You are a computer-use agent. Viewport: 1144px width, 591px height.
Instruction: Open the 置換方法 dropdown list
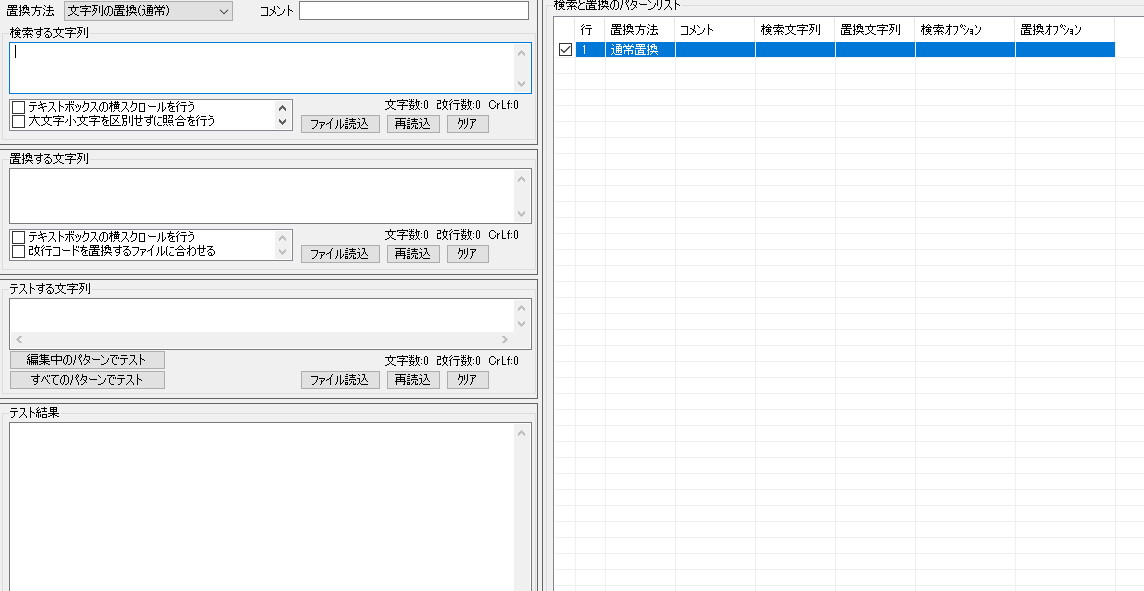[148, 11]
